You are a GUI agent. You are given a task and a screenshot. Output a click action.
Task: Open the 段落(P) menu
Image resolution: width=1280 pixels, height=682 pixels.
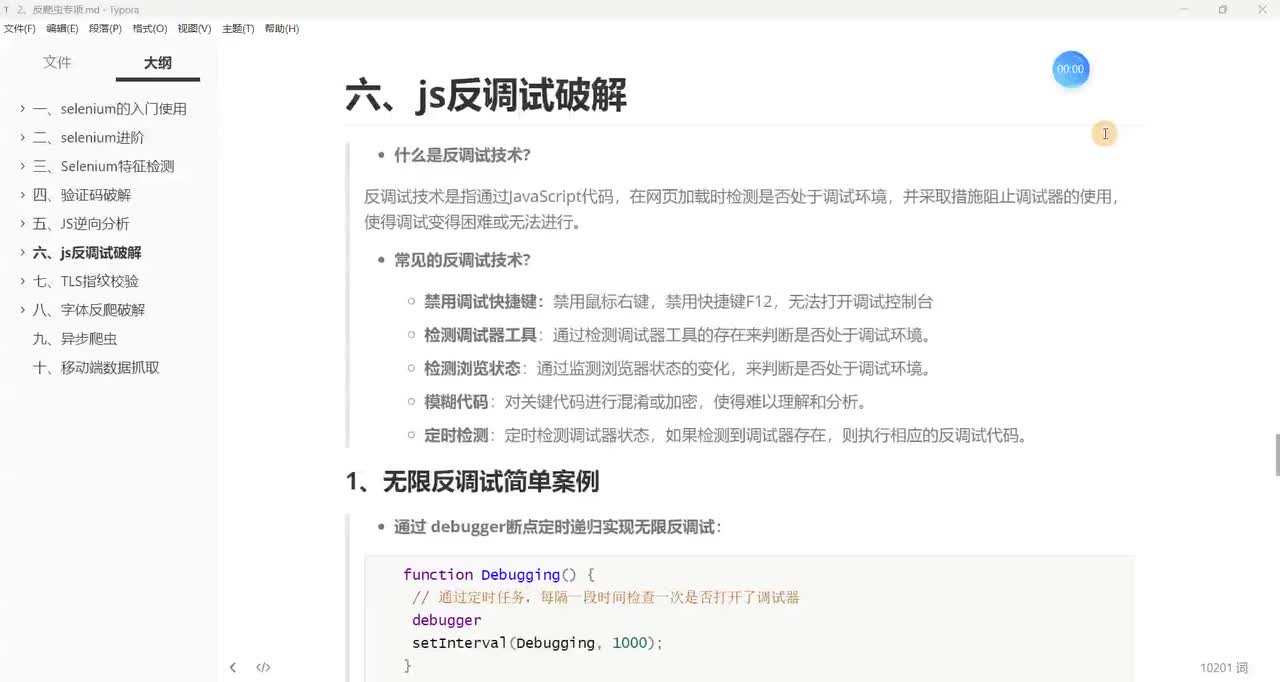[105, 29]
